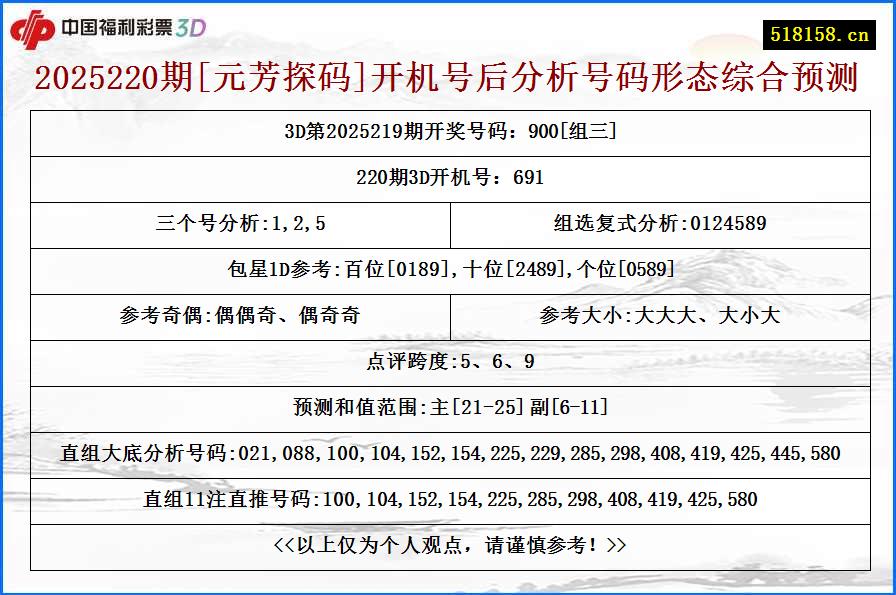Select the 220期3D开机号 row
The image size is (896, 595).
click(448, 177)
